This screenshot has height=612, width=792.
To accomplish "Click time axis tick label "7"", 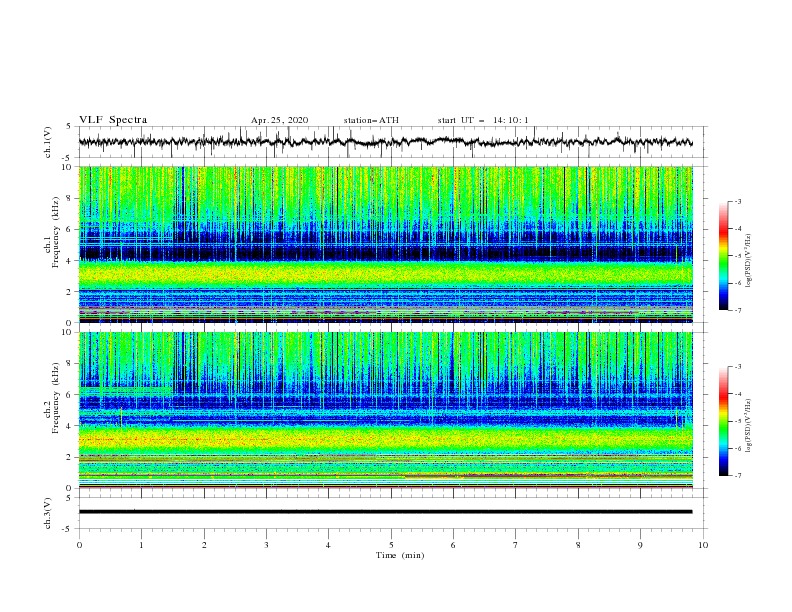I will [516, 545].
